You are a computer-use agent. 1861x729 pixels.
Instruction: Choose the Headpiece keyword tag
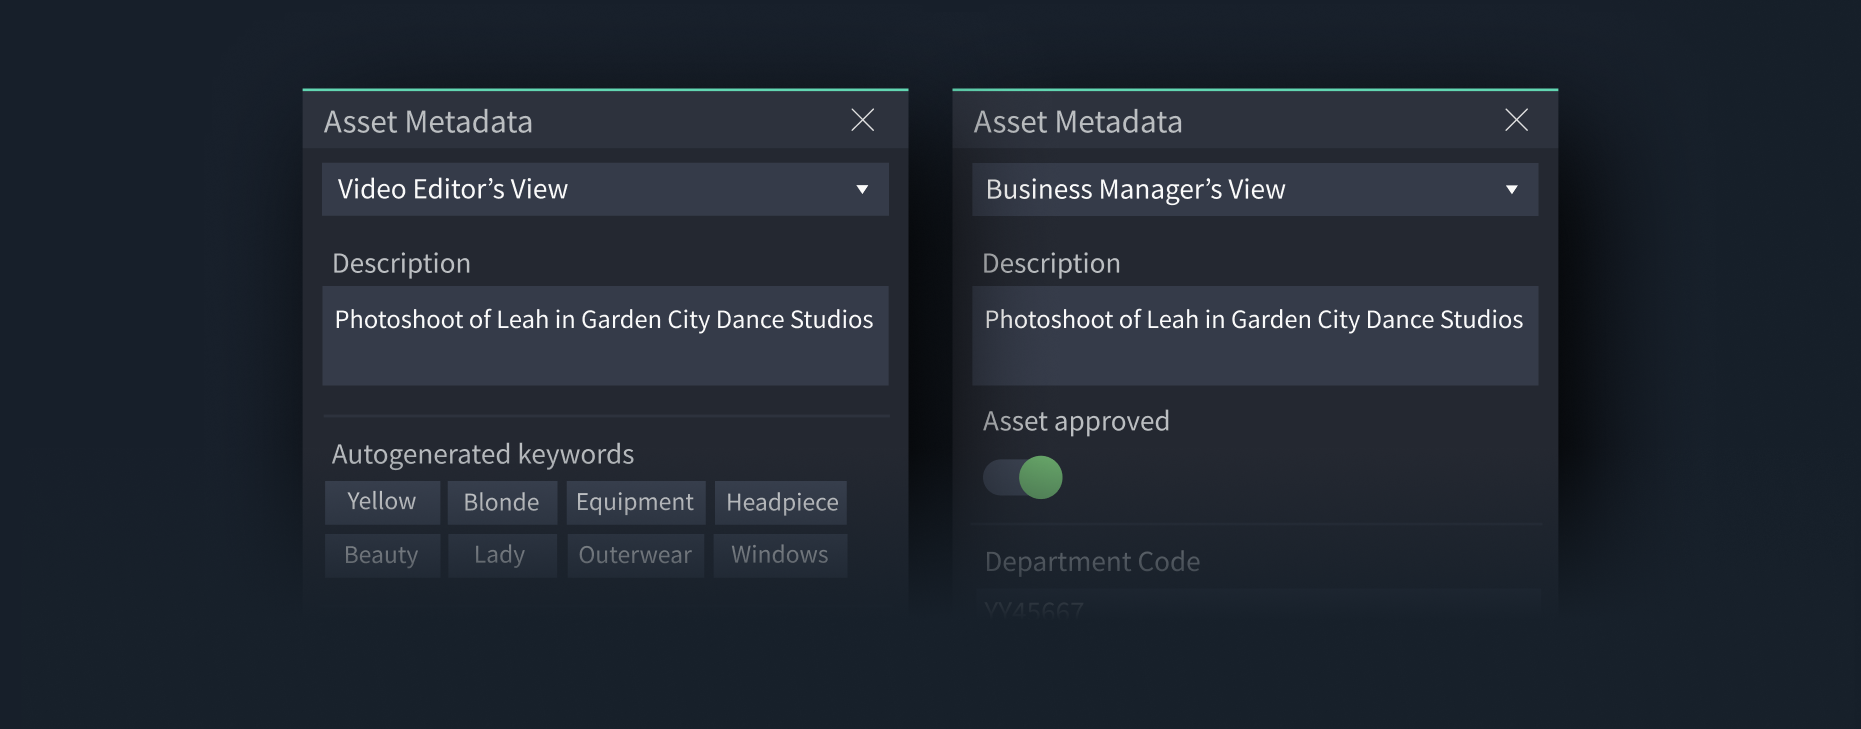pyautogui.click(x=781, y=502)
